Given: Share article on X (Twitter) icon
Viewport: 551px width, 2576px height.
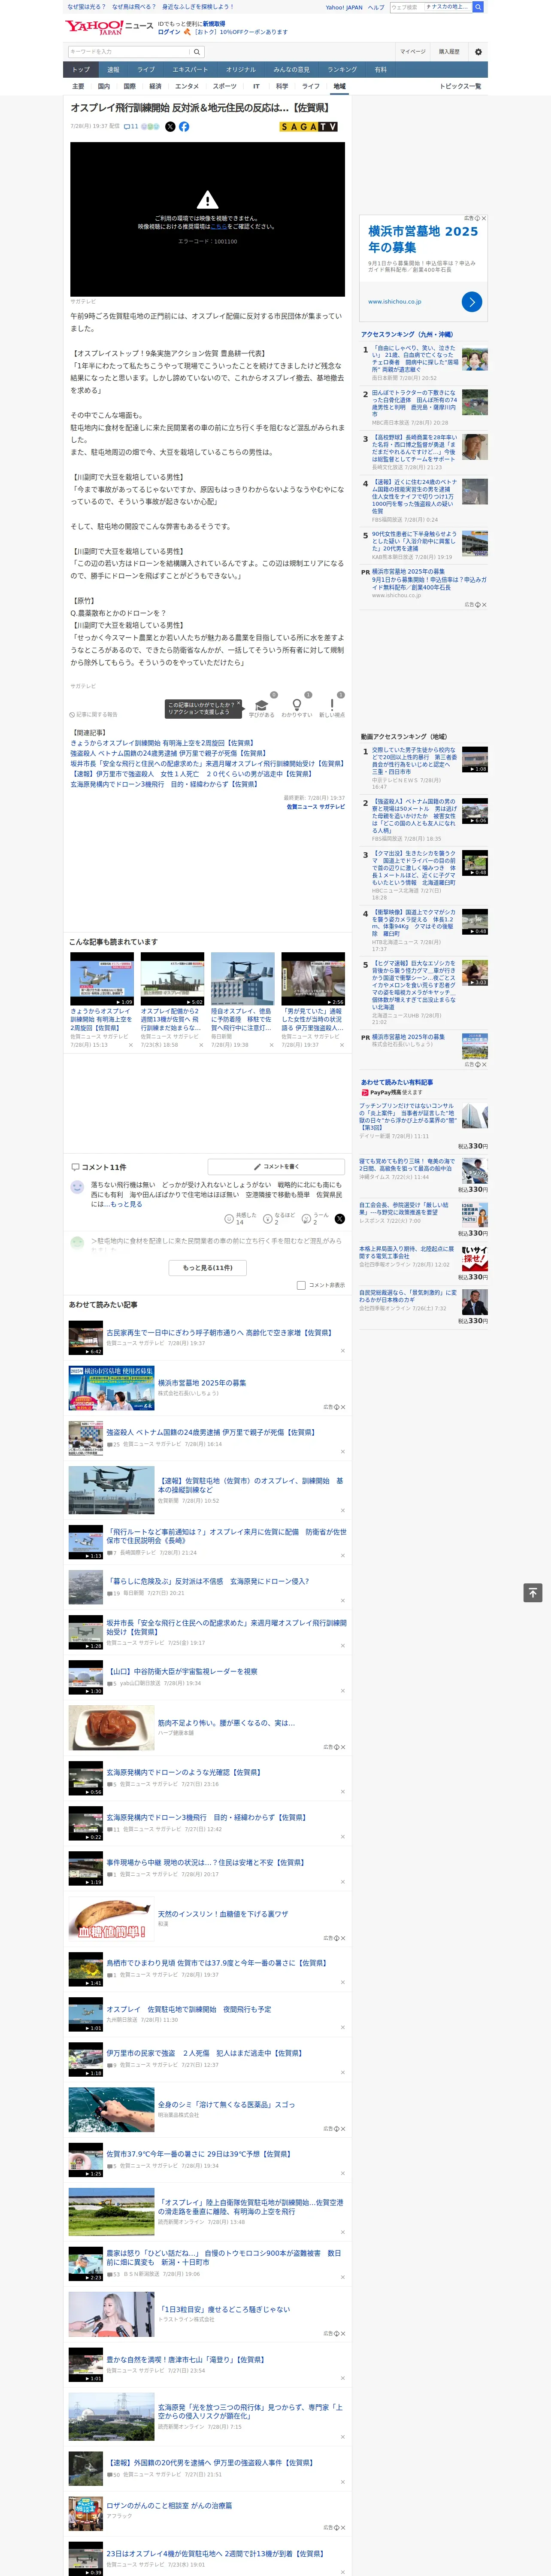Looking at the screenshot, I should click(x=170, y=127).
